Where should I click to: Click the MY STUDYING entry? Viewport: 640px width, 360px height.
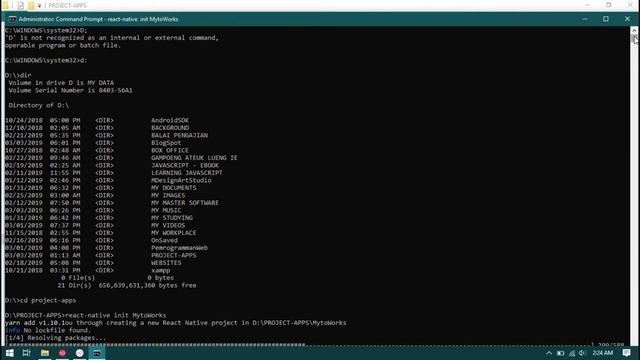click(x=172, y=218)
